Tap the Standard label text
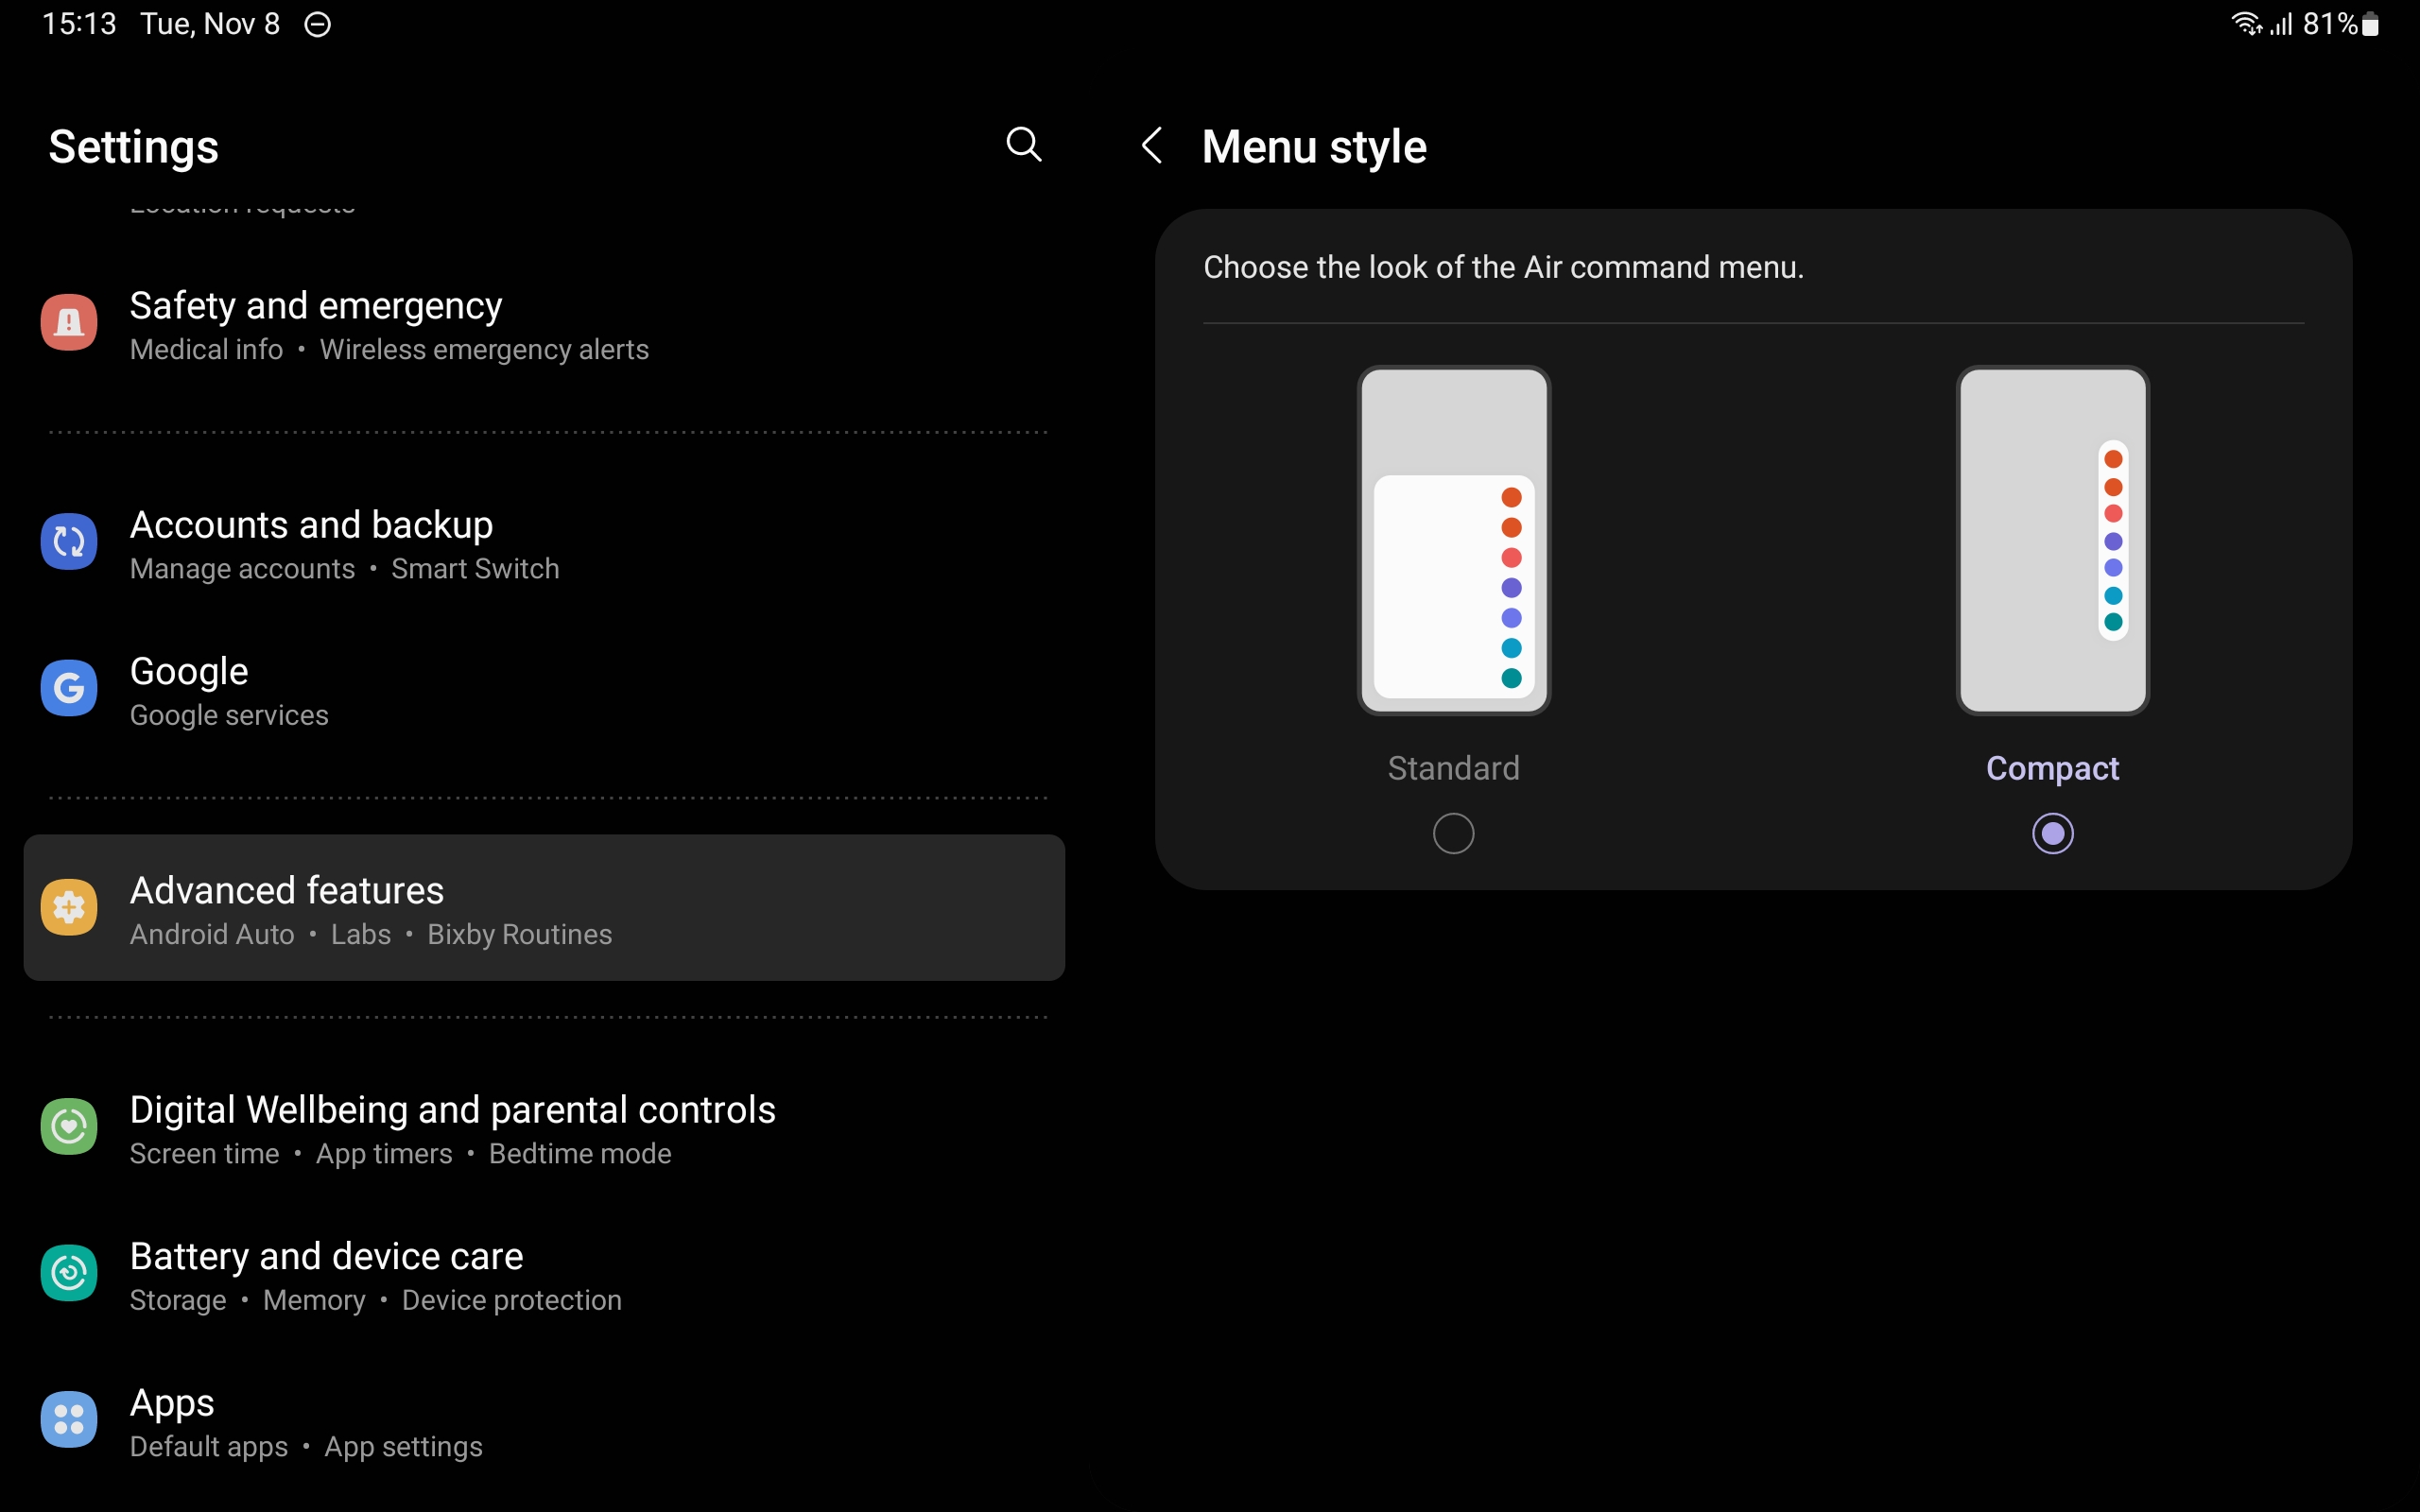This screenshot has width=2420, height=1512. pos(1453,768)
